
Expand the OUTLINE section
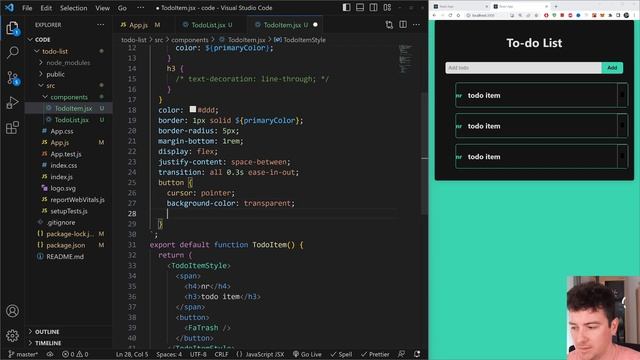coord(47,332)
